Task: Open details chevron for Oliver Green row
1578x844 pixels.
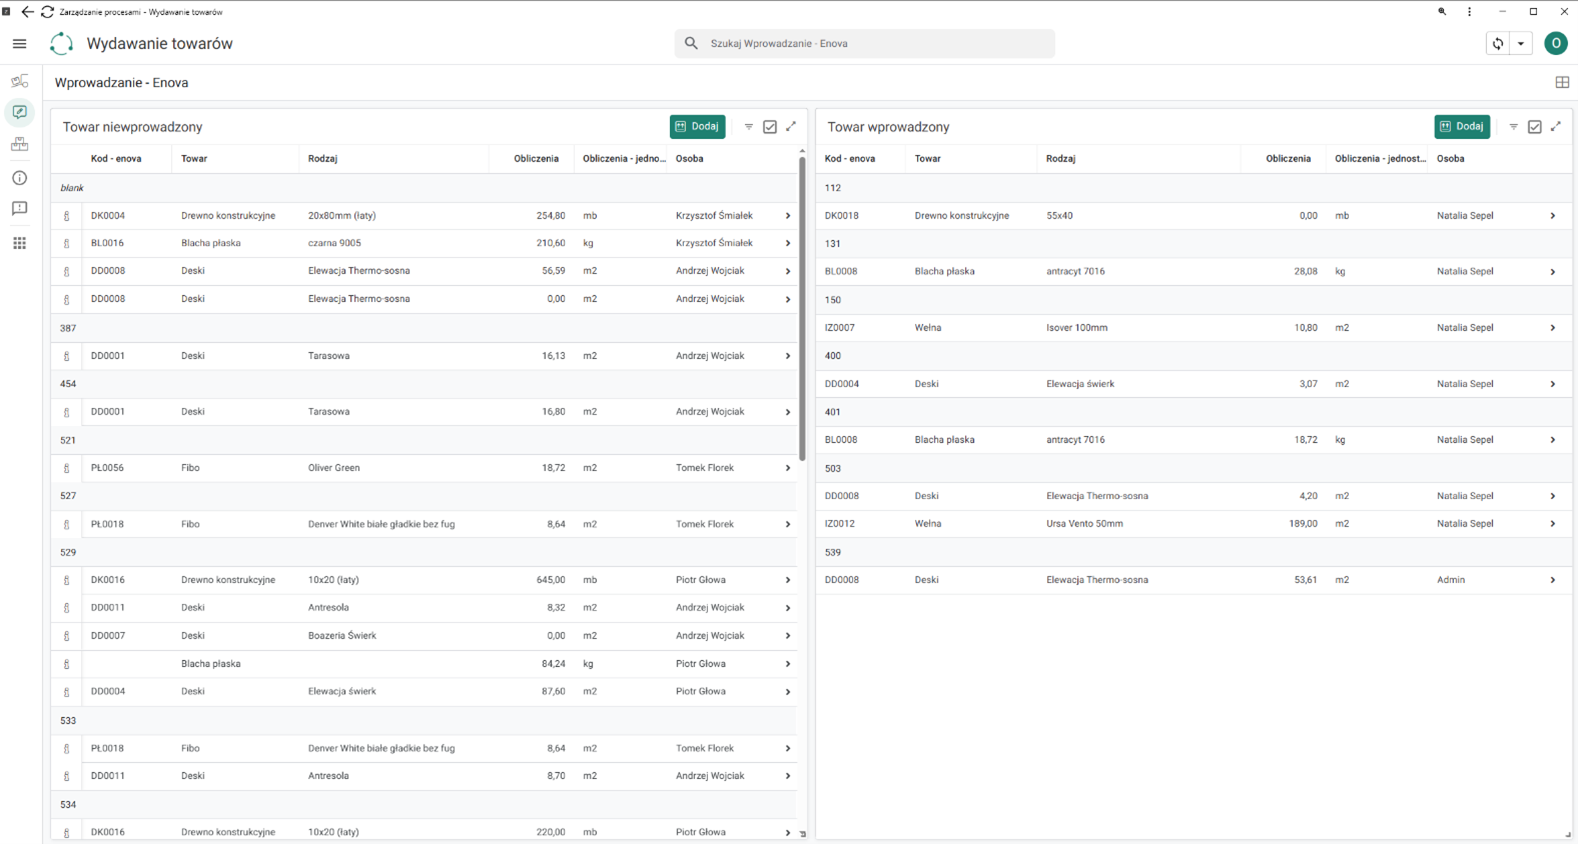Action: click(788, 468)
